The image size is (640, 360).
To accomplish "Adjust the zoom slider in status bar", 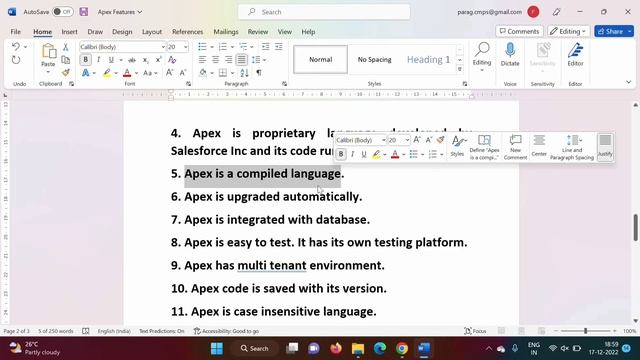I will 585,331.
